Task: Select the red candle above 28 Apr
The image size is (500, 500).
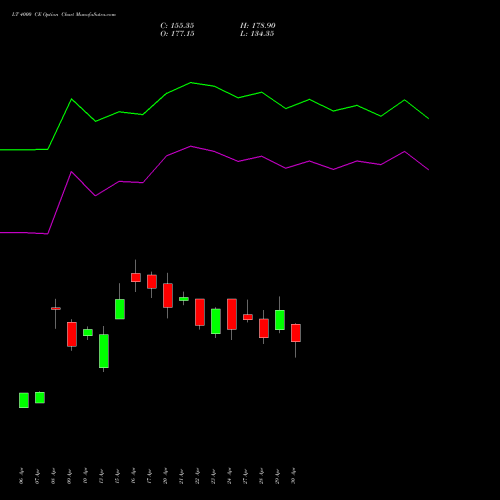Action: click(264, 328)
